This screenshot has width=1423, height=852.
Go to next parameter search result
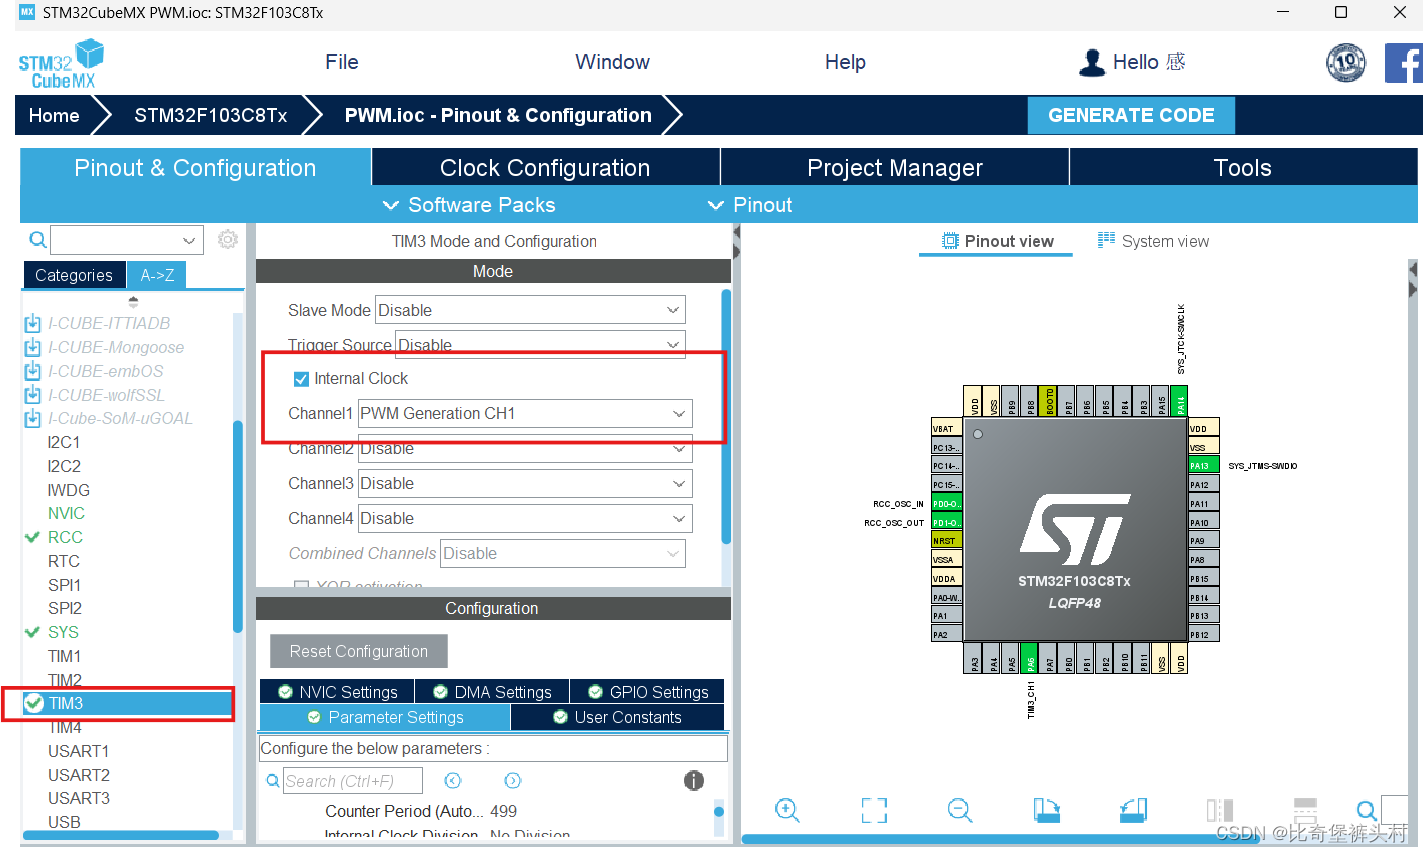pos(513,781)
